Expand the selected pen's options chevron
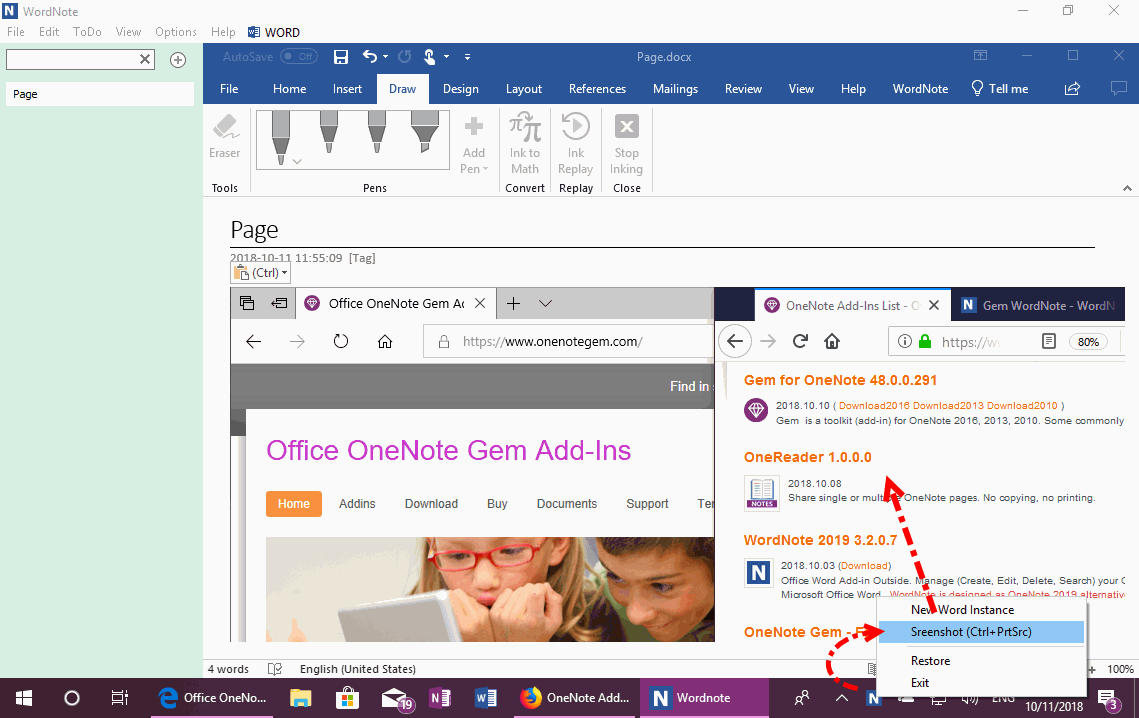Screen dimensions: 1139x718 pyautogui.click(x=297, y=161)
